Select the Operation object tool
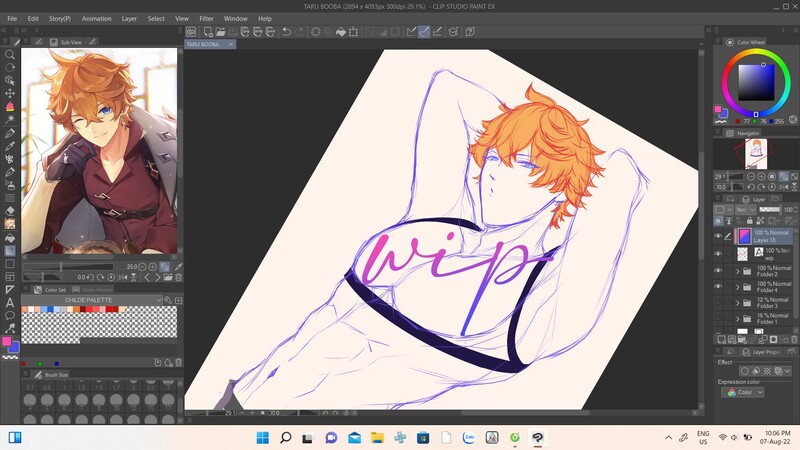Image resolution: width=800 pixels, height=450 pixels. 10,80
